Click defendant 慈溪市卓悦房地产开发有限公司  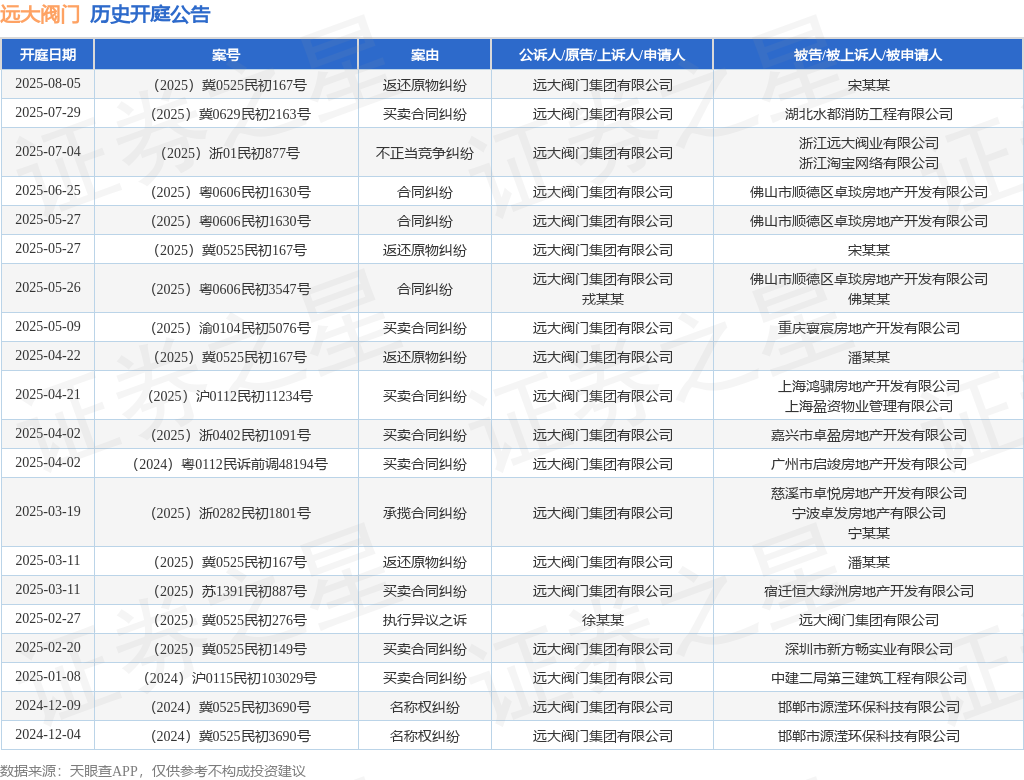click(x=869, y=493)
